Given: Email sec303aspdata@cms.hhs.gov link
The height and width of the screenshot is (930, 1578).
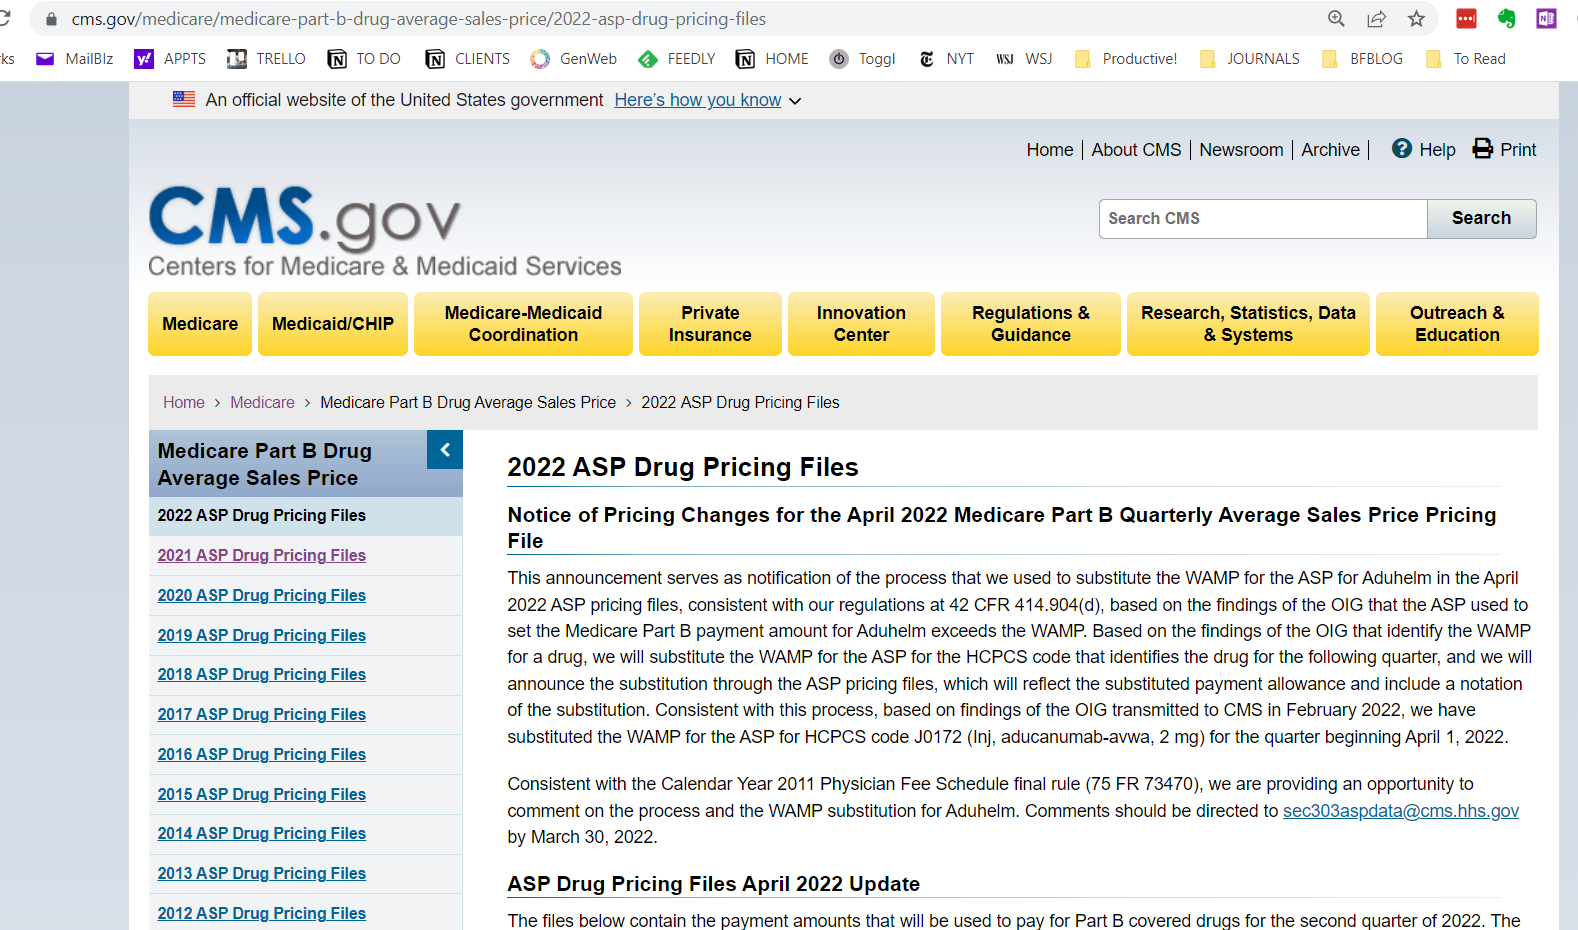Looking at the screenshot, I should [1401, 811].
